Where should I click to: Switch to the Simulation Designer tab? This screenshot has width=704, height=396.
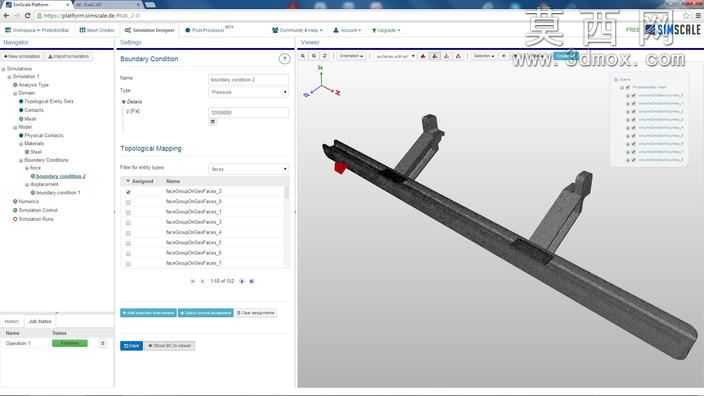(x=150, y=30)
